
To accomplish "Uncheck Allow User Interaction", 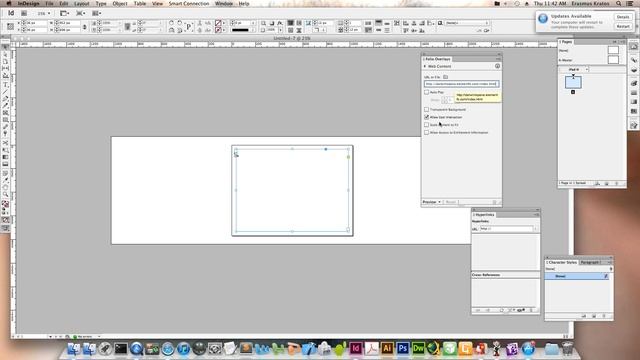I will click(427, 117).
